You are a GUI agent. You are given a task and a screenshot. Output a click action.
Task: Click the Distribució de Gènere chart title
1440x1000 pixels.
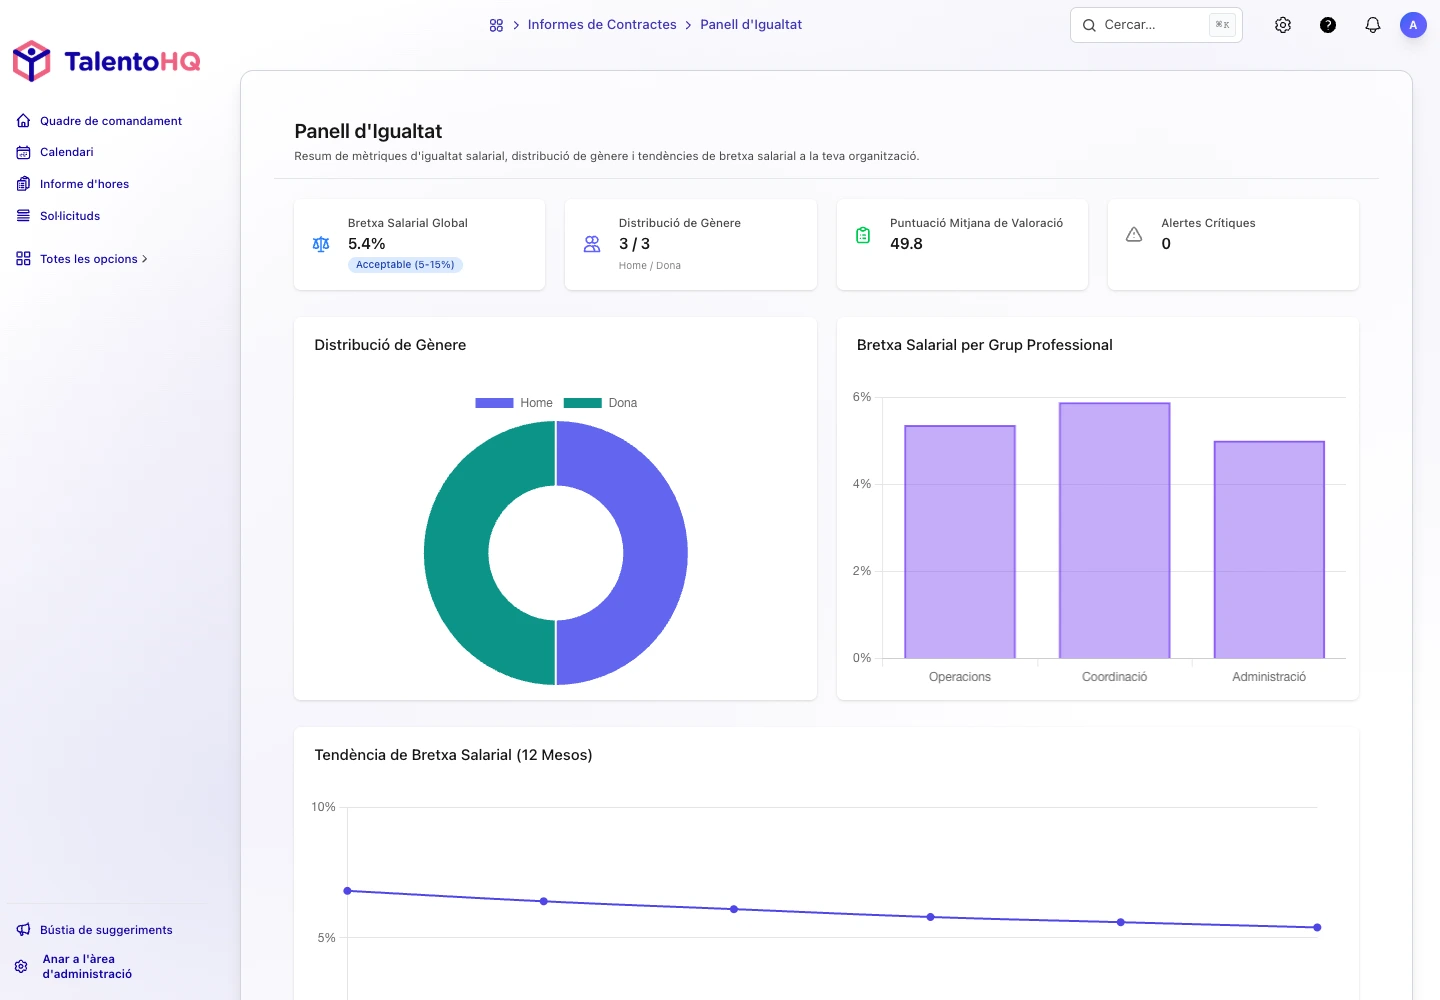[x=390, y=345]
